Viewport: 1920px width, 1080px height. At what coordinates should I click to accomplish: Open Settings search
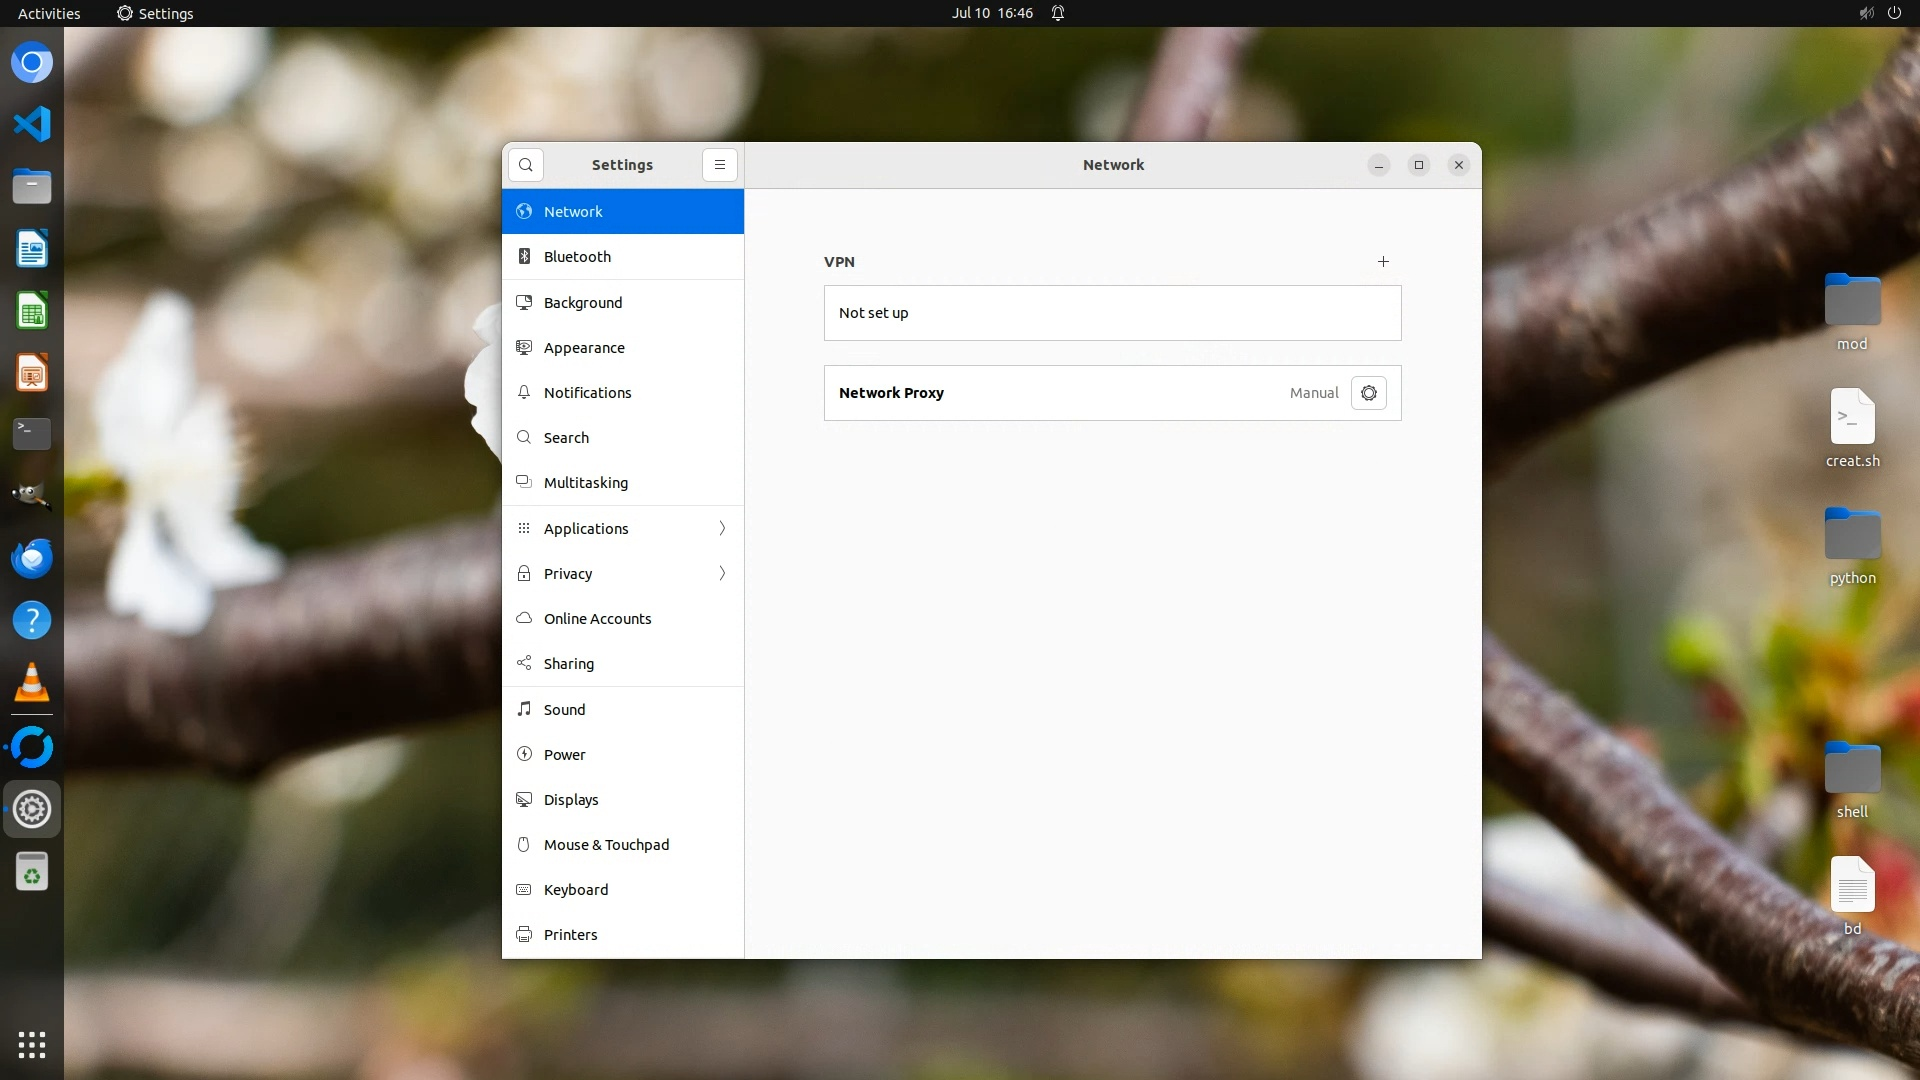coord(526,165)
